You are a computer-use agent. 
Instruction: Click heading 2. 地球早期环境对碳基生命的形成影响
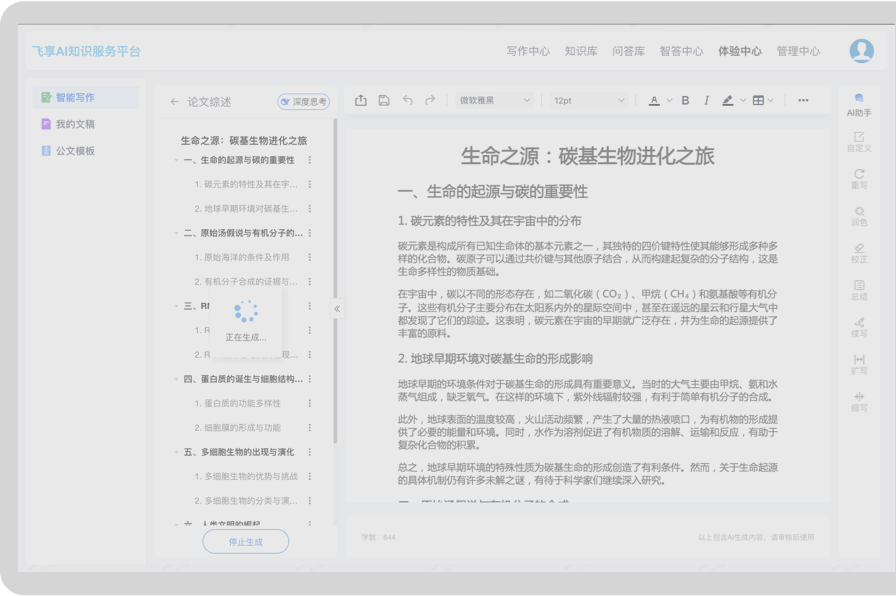coord(495,359)
